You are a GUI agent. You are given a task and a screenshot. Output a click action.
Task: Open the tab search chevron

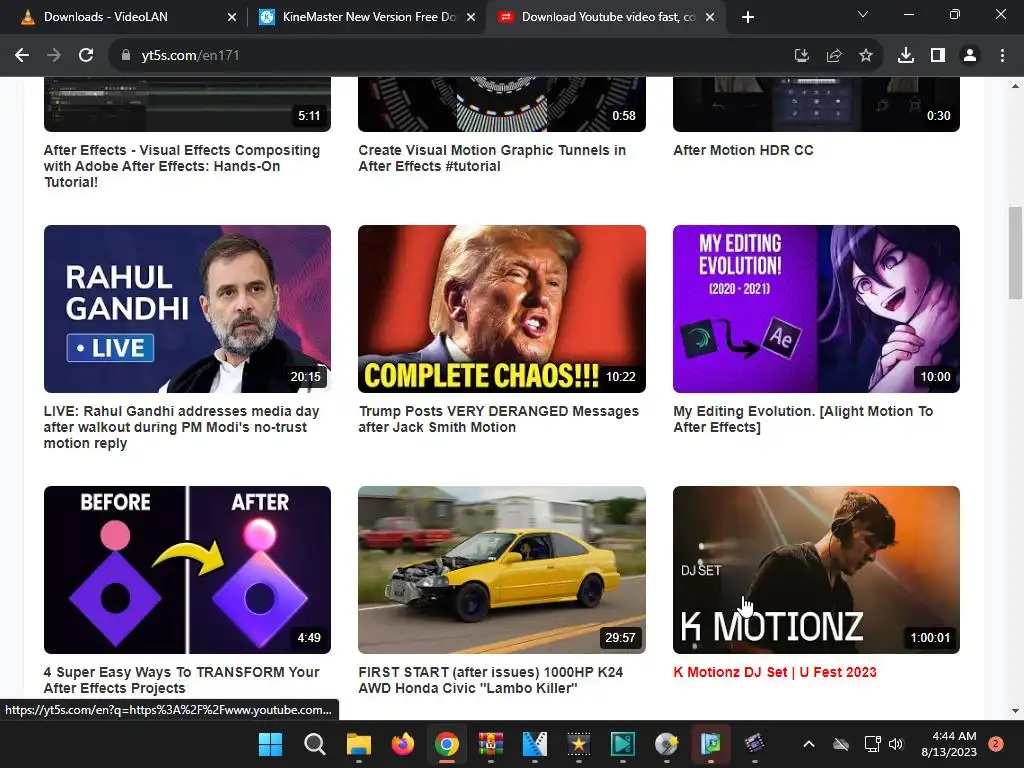pyautogui.click(x=863, y=14)
